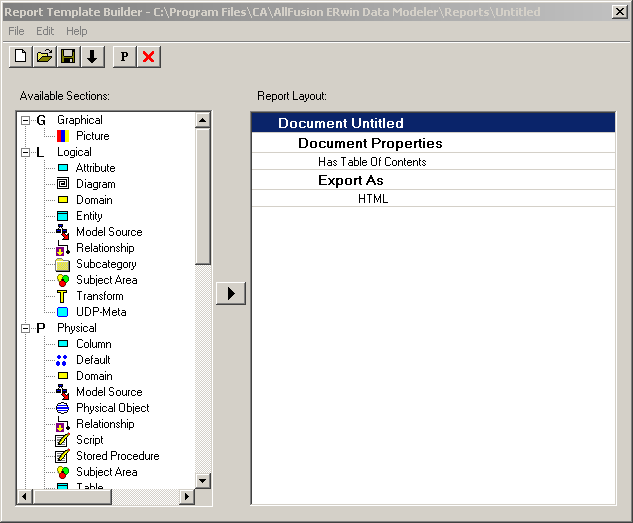Select the Physical Domain yellow icon

click(63, 376)
